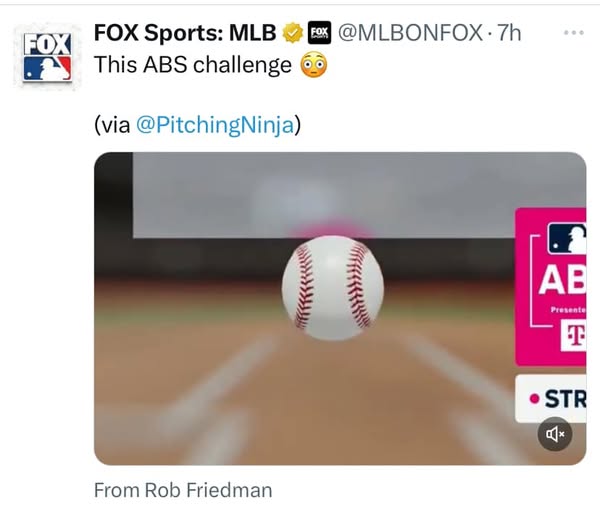The height and width of the screenshot is (508, 600).
Task: Open the three-dot more options menu
Action: pos(573,33)
